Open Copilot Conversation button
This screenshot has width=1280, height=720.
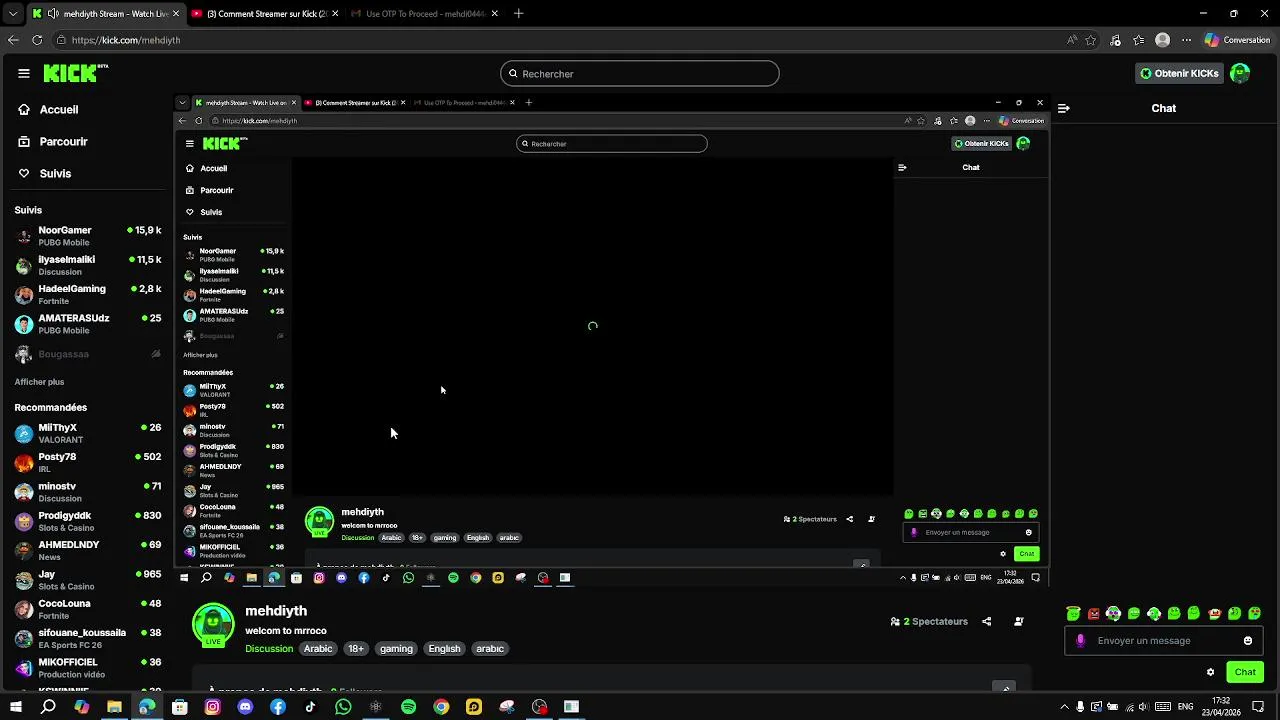coord(1237,40)
